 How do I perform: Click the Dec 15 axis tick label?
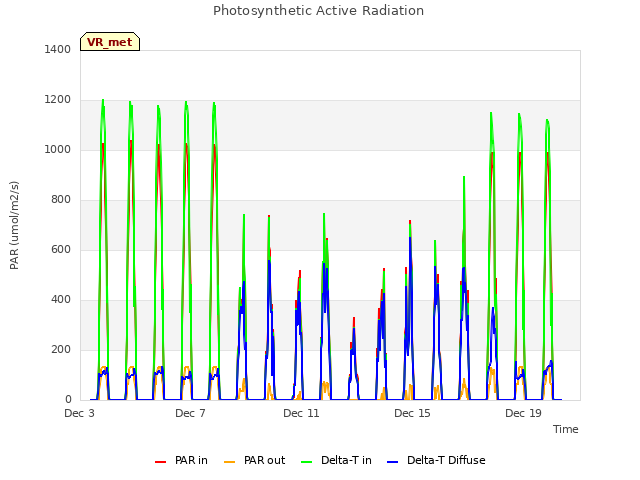pos(412,413)
